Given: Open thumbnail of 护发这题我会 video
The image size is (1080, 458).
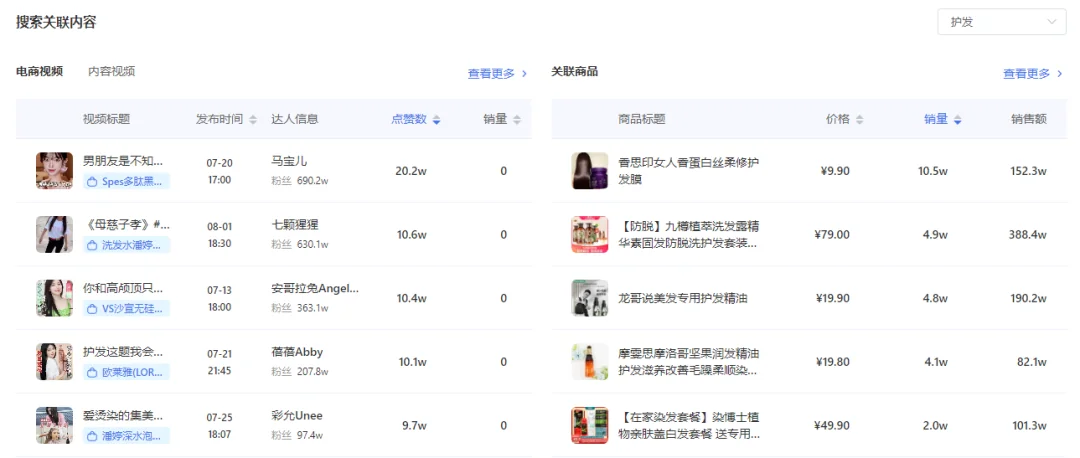Looking at the screenshot, I should (54, 362).
